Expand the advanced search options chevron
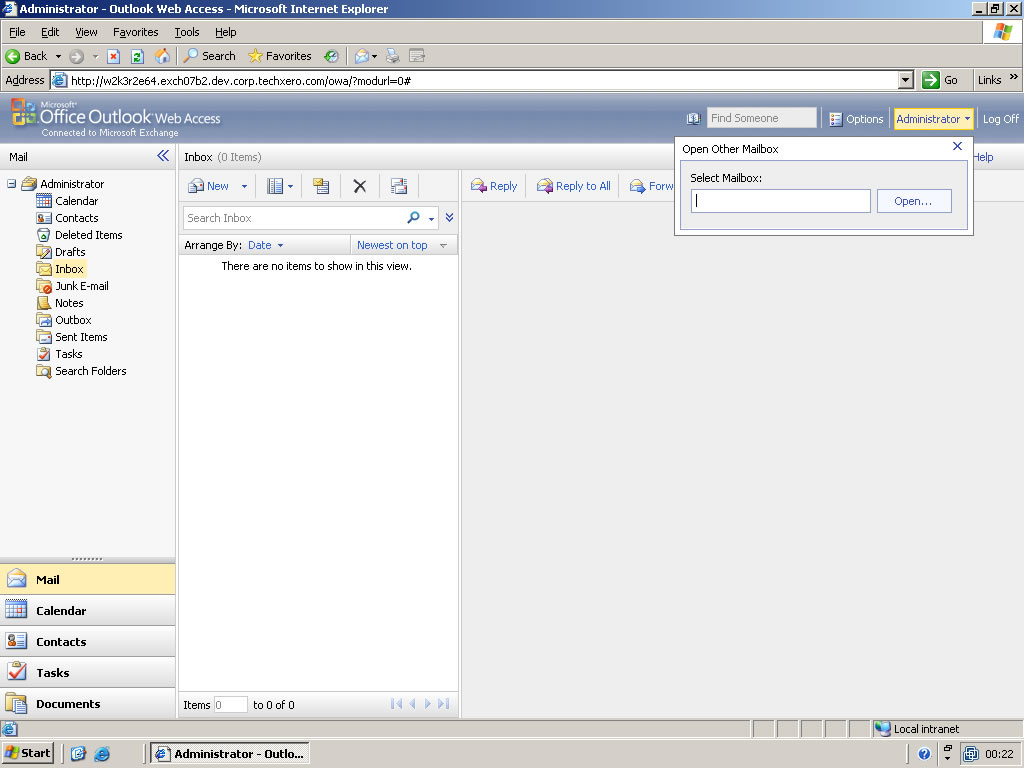 tap(449, 218)
